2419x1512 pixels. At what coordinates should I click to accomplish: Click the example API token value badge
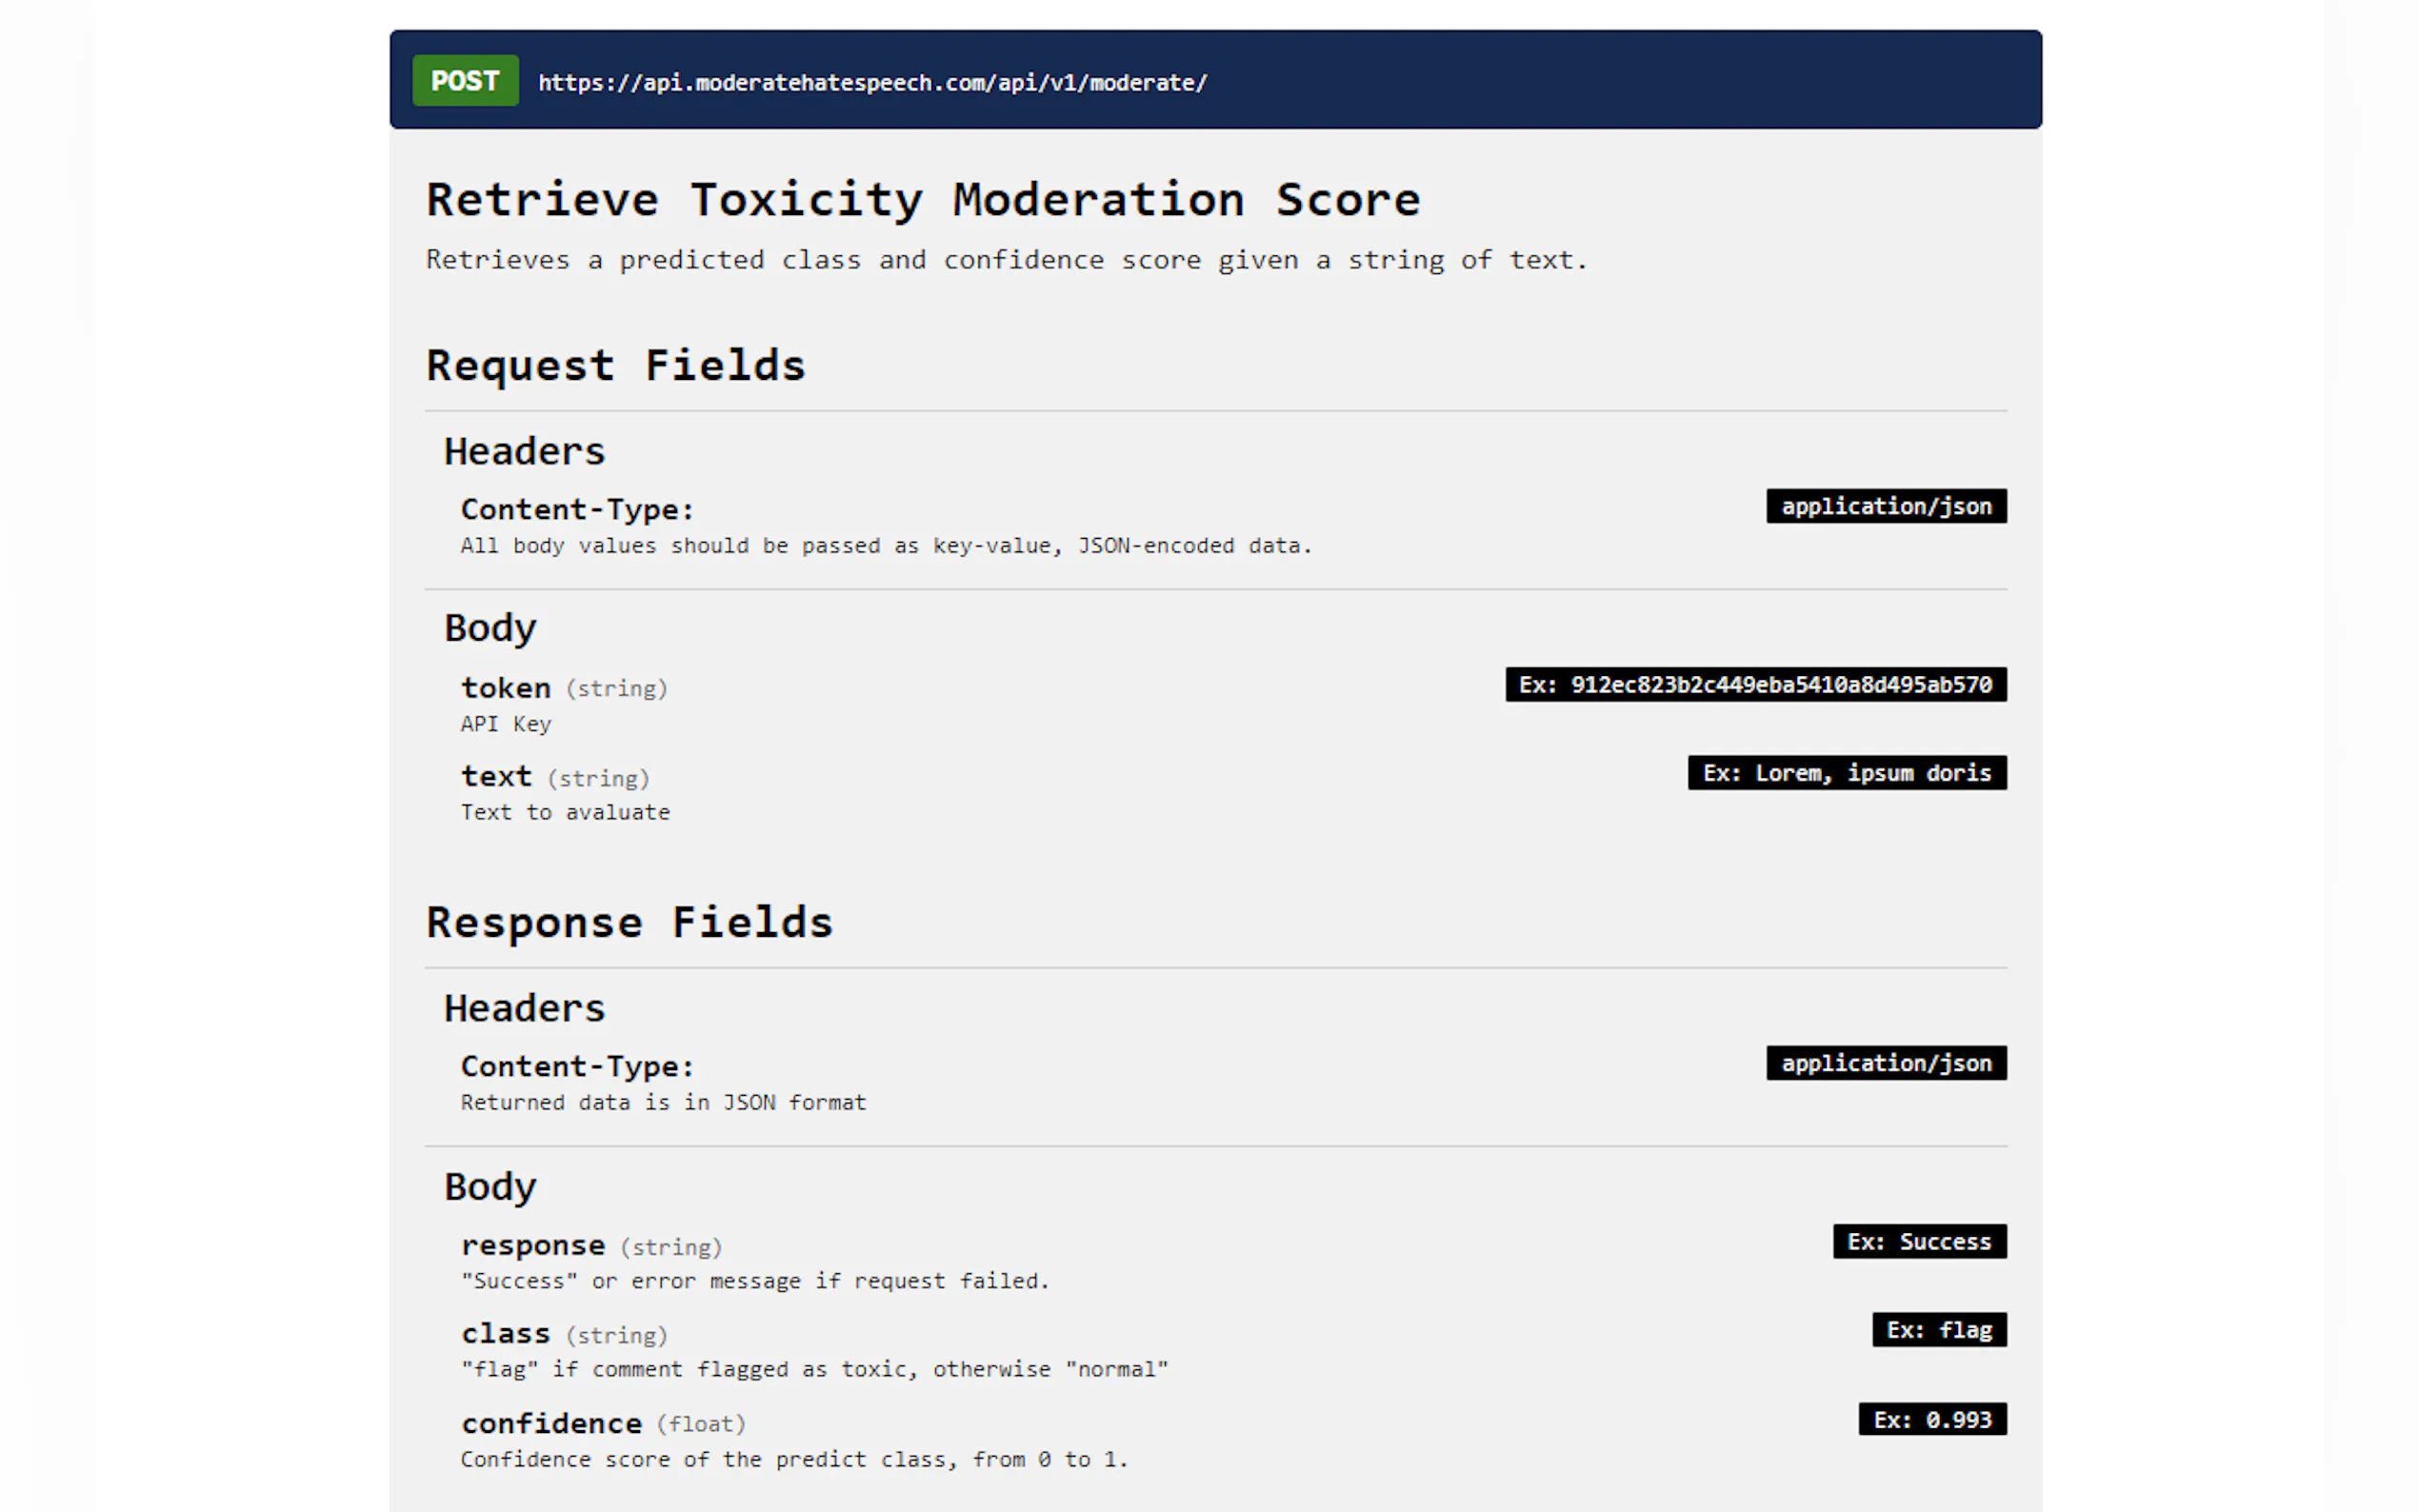1755,685
